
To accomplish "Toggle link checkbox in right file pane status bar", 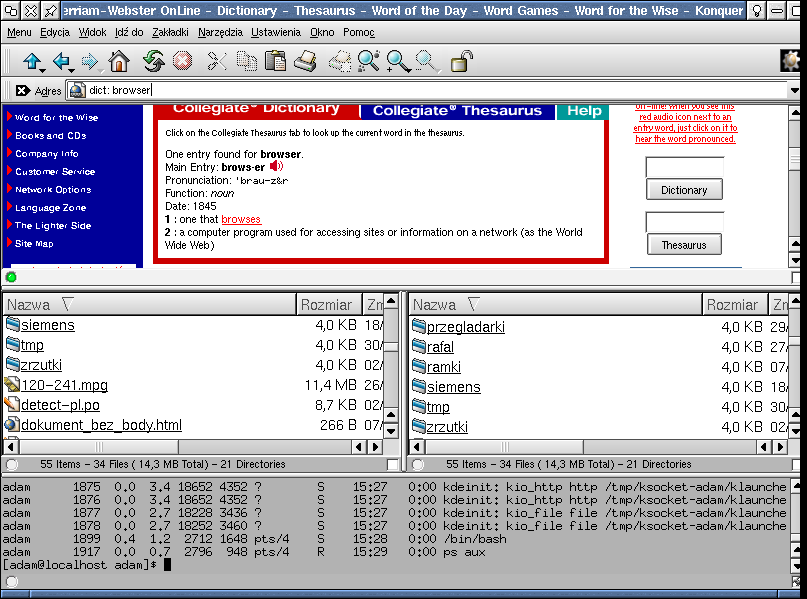I will coord(797,464).
